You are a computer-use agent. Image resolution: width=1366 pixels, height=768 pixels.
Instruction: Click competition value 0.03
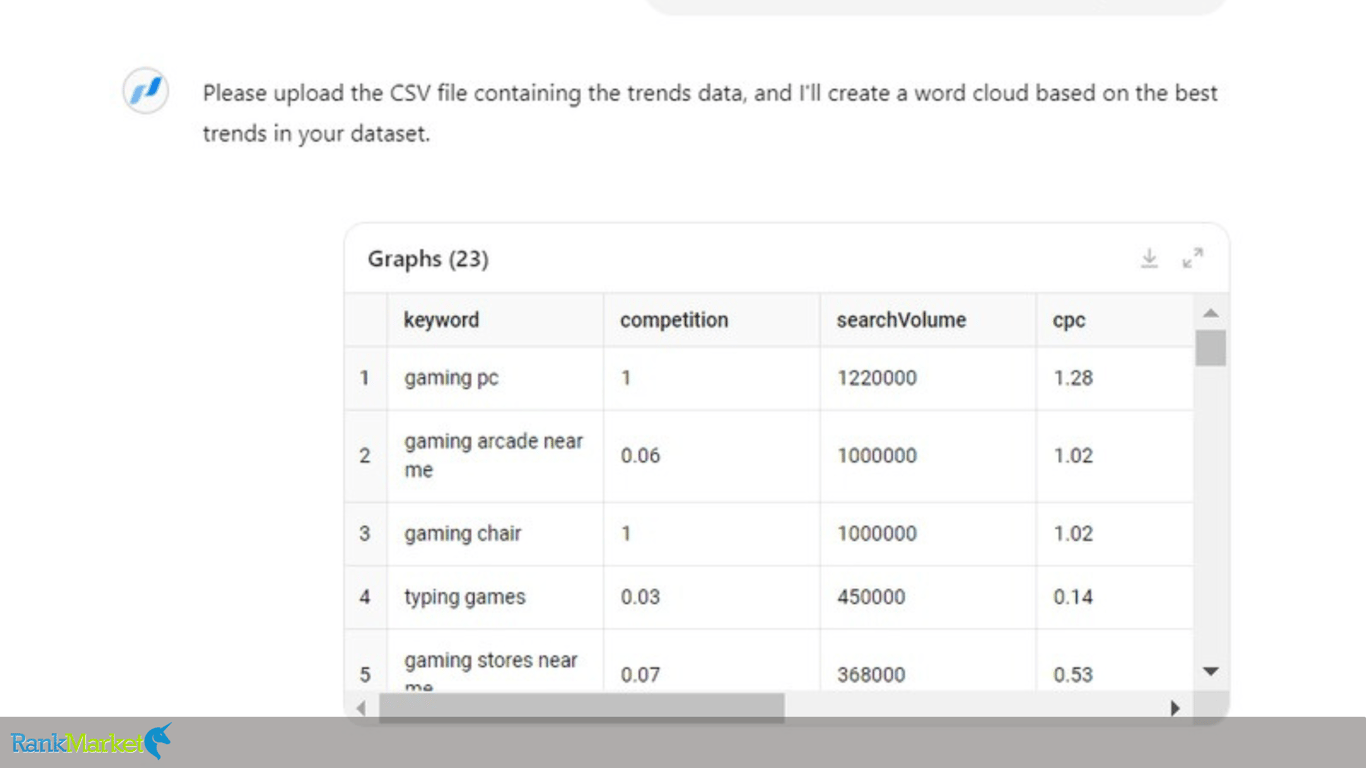click(712, 597)
